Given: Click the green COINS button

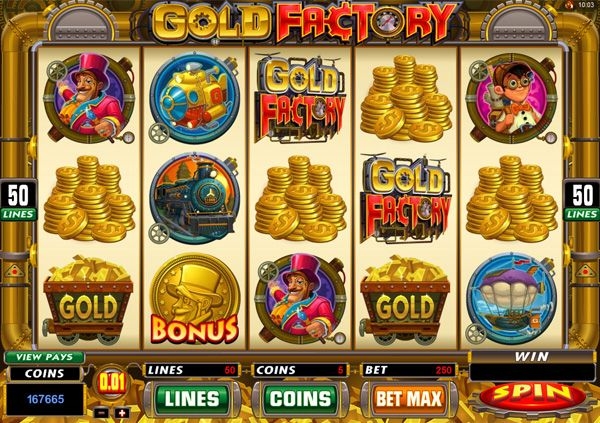Looking at the screenshot, I should pyautogui.click(x=300, y=399).
